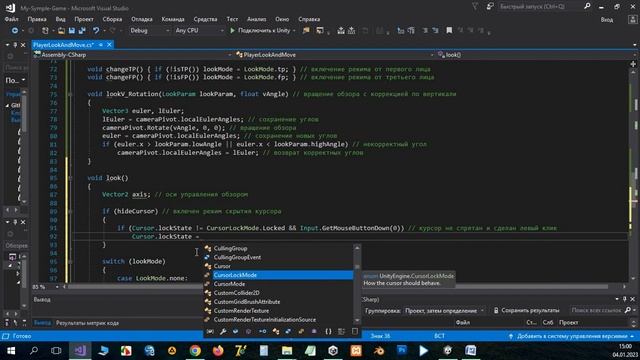The width and height of the screenshot is (640, 360).
Task: Open the Проект menu
Action: click(x=84, y=19)
